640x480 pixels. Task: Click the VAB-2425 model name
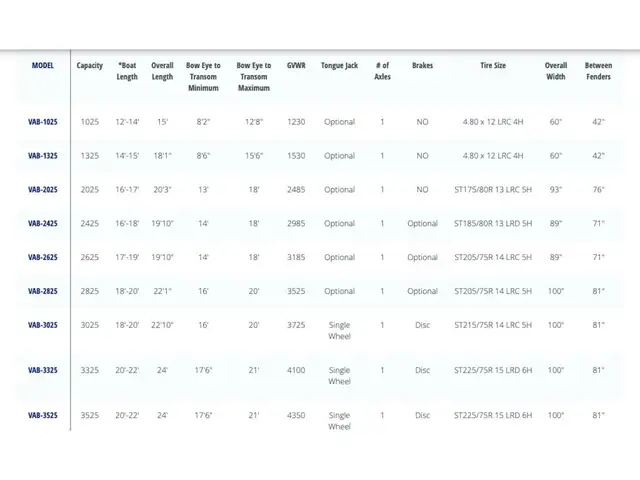click(x=43, y=224)
